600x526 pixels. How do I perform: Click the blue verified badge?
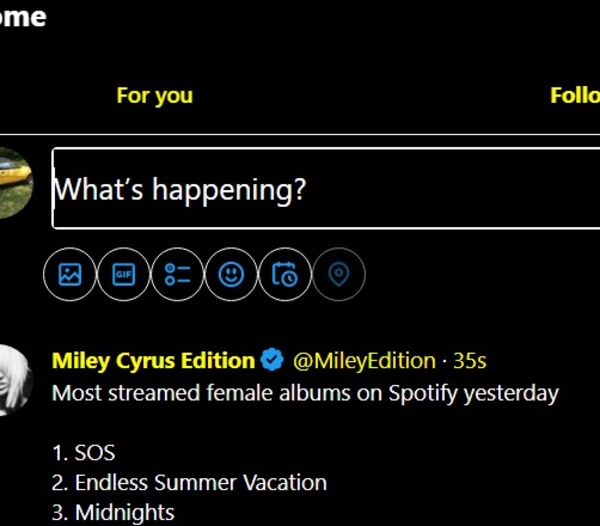coord(272,360)
